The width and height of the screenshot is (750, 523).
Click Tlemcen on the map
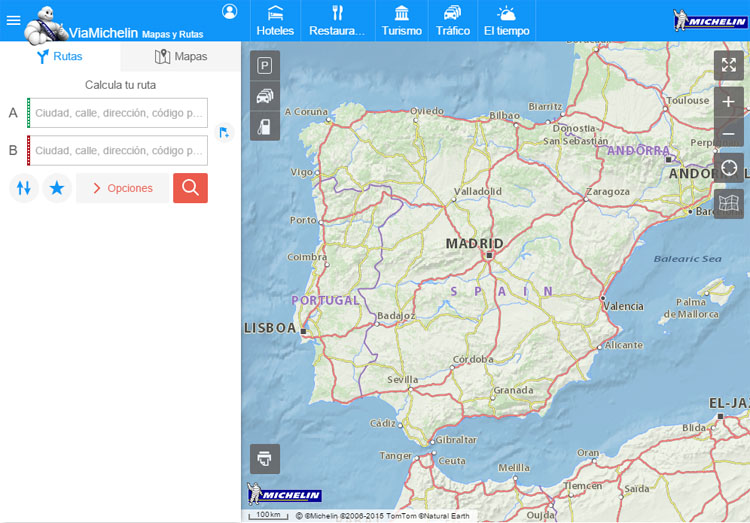point(582,486)
